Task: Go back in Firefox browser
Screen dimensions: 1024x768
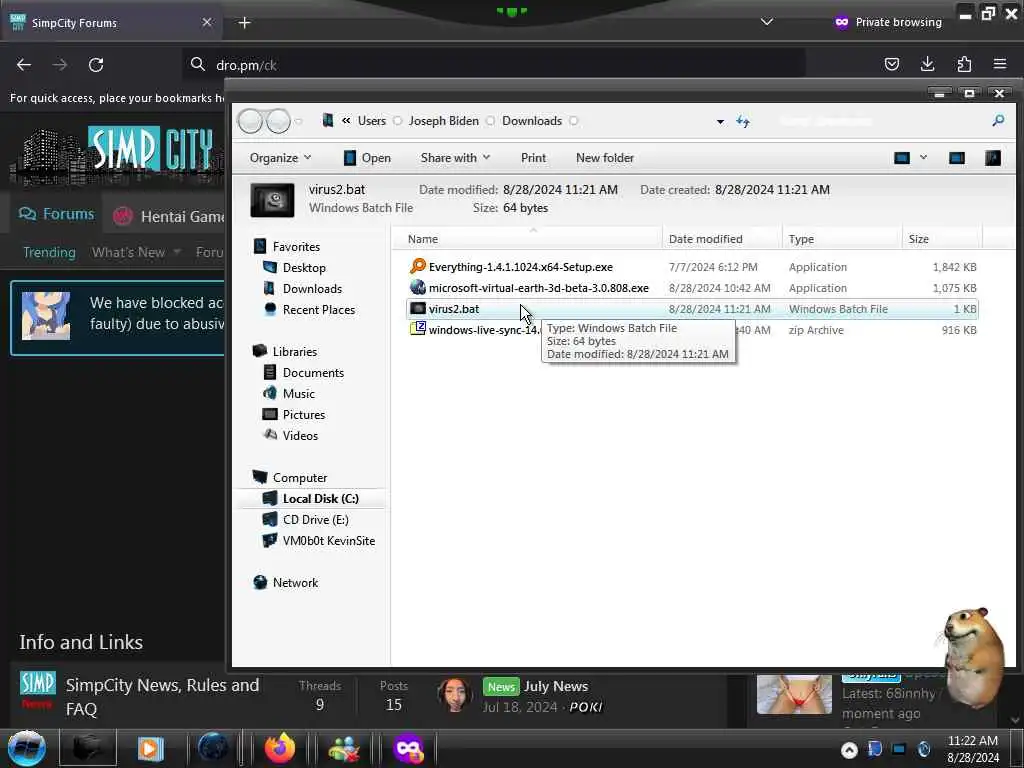Action: pos(24,65)
